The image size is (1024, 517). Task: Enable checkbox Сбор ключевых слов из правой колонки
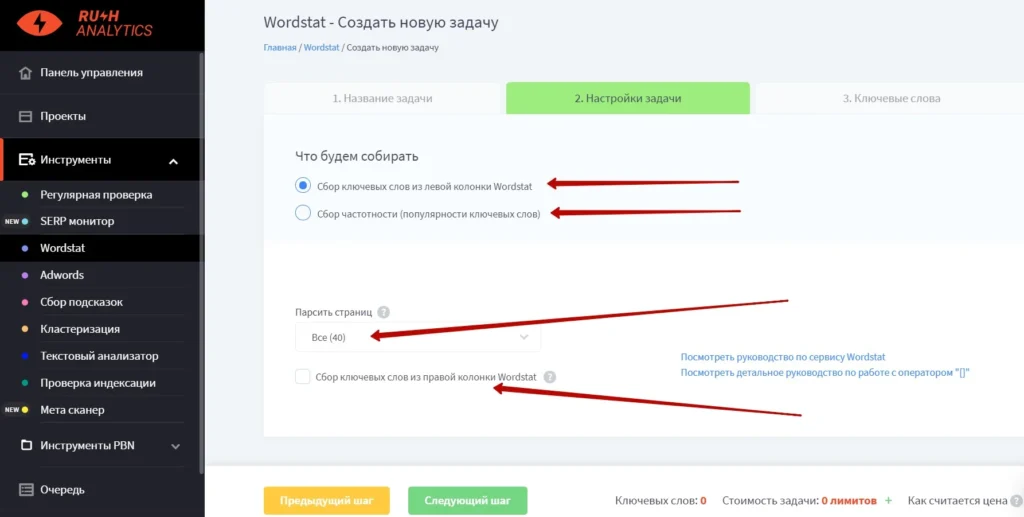[x=302, y=377]
